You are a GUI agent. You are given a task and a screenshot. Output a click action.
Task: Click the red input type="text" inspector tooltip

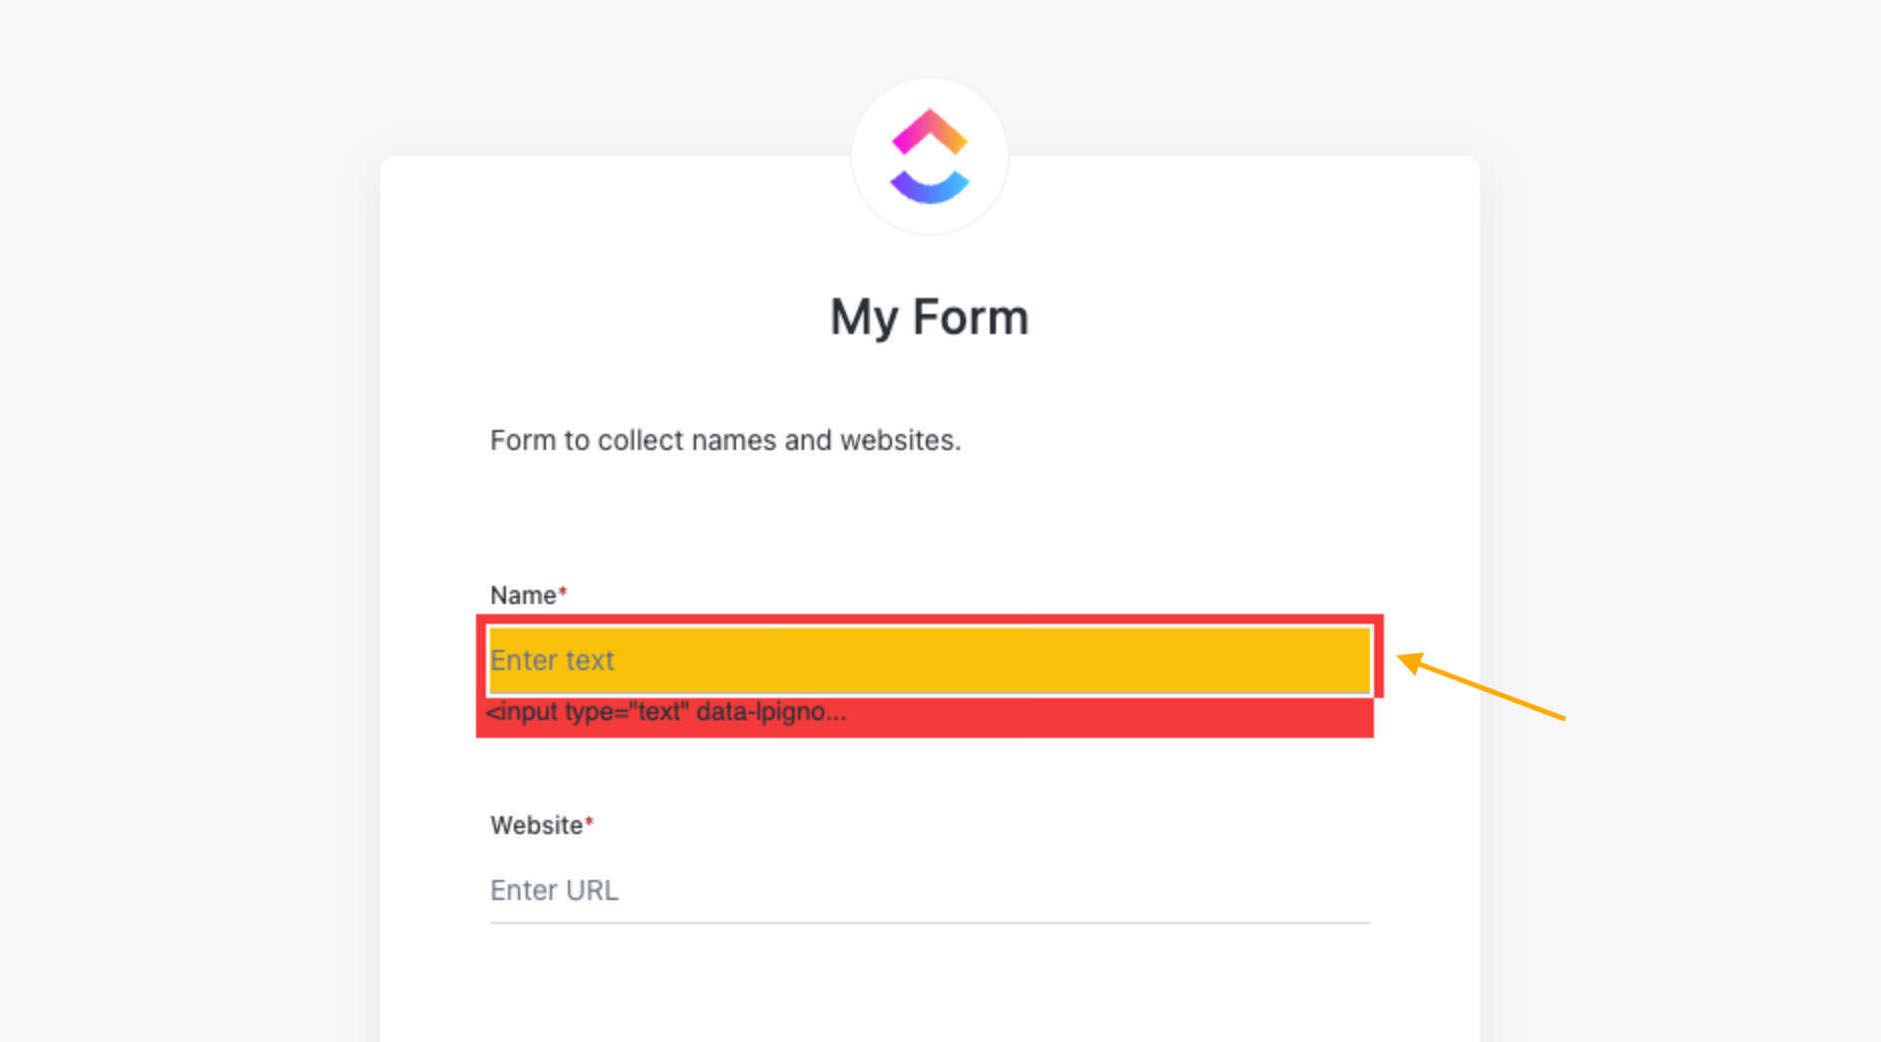pyautogui.click(x=925, y=714)
